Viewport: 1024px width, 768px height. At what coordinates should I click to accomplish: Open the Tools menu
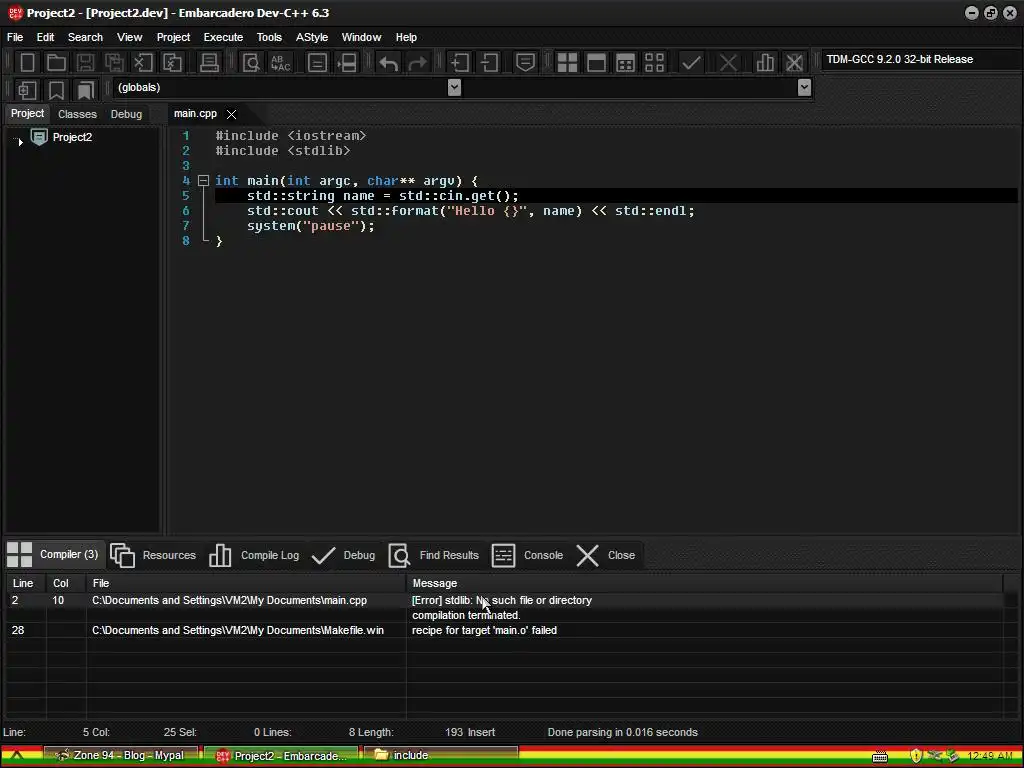coord(269,37)
